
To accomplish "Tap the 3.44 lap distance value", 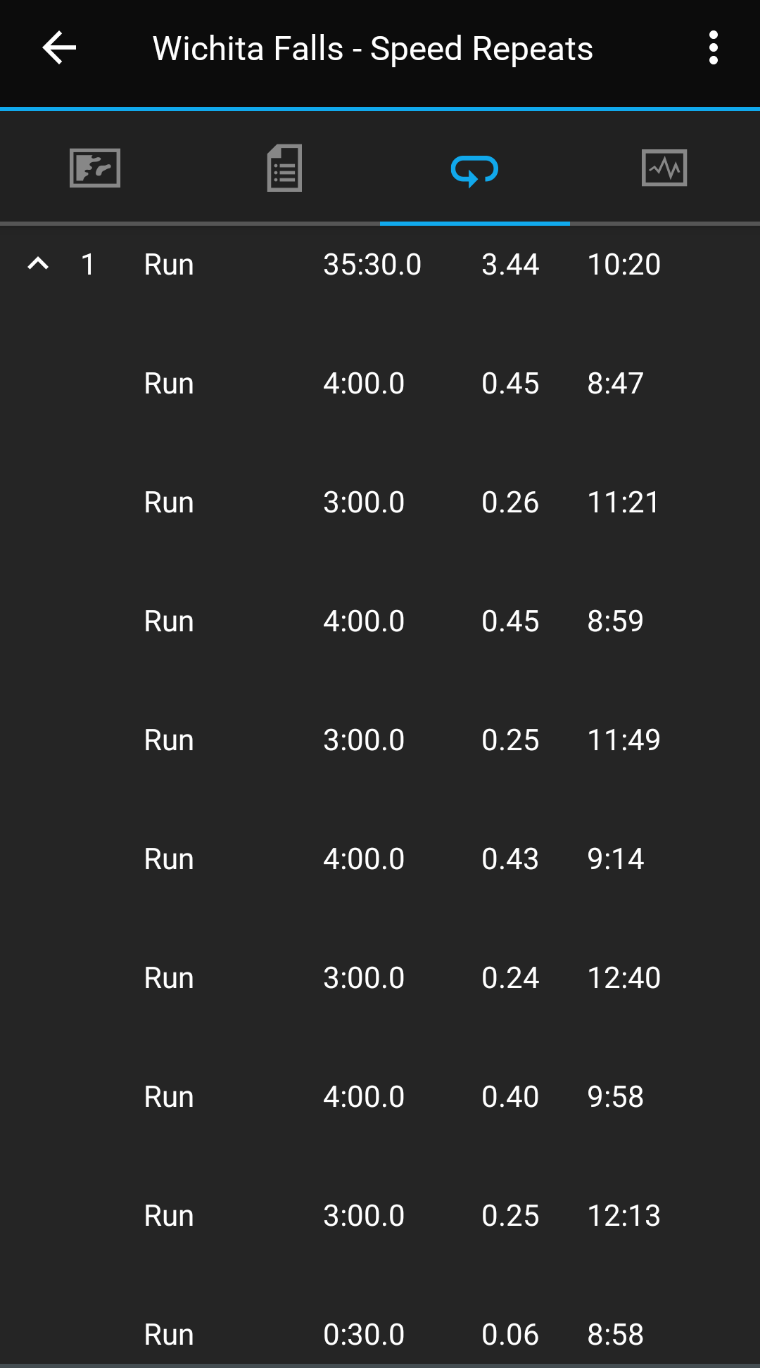I will coord(510,265).
